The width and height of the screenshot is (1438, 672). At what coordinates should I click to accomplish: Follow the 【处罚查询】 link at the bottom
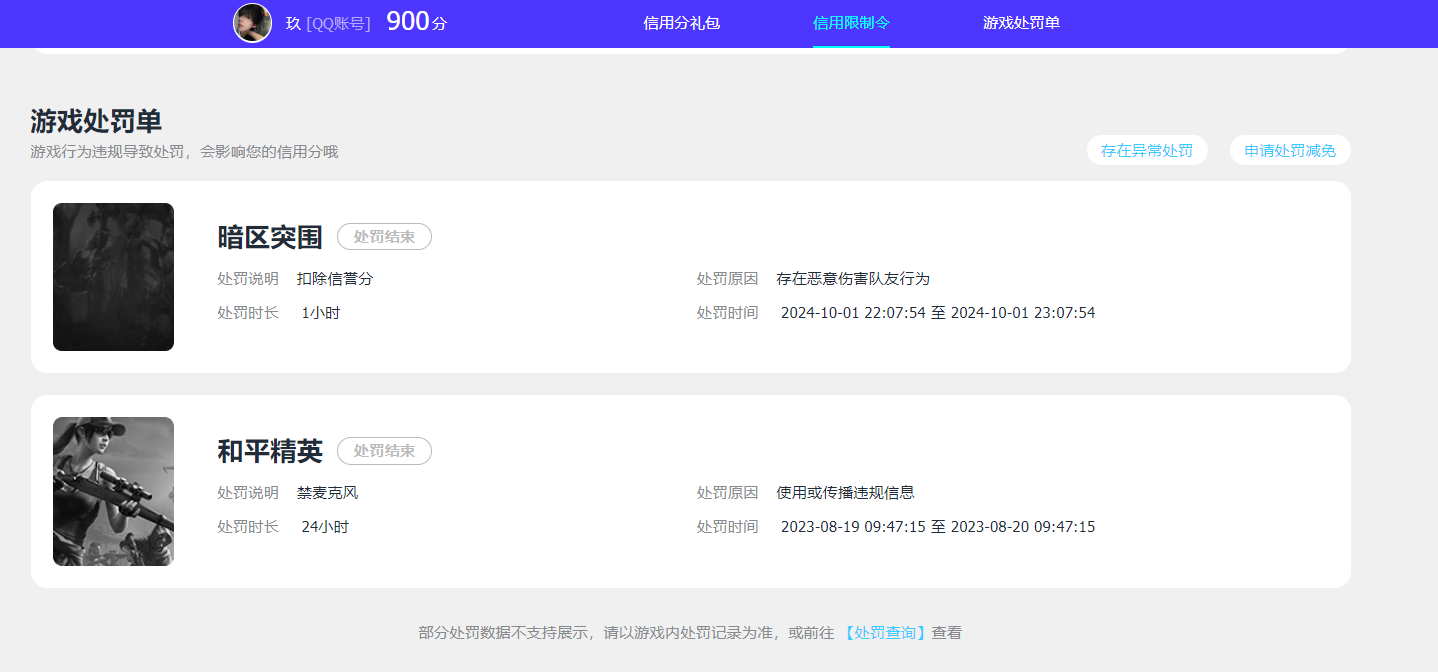[885, 633]
